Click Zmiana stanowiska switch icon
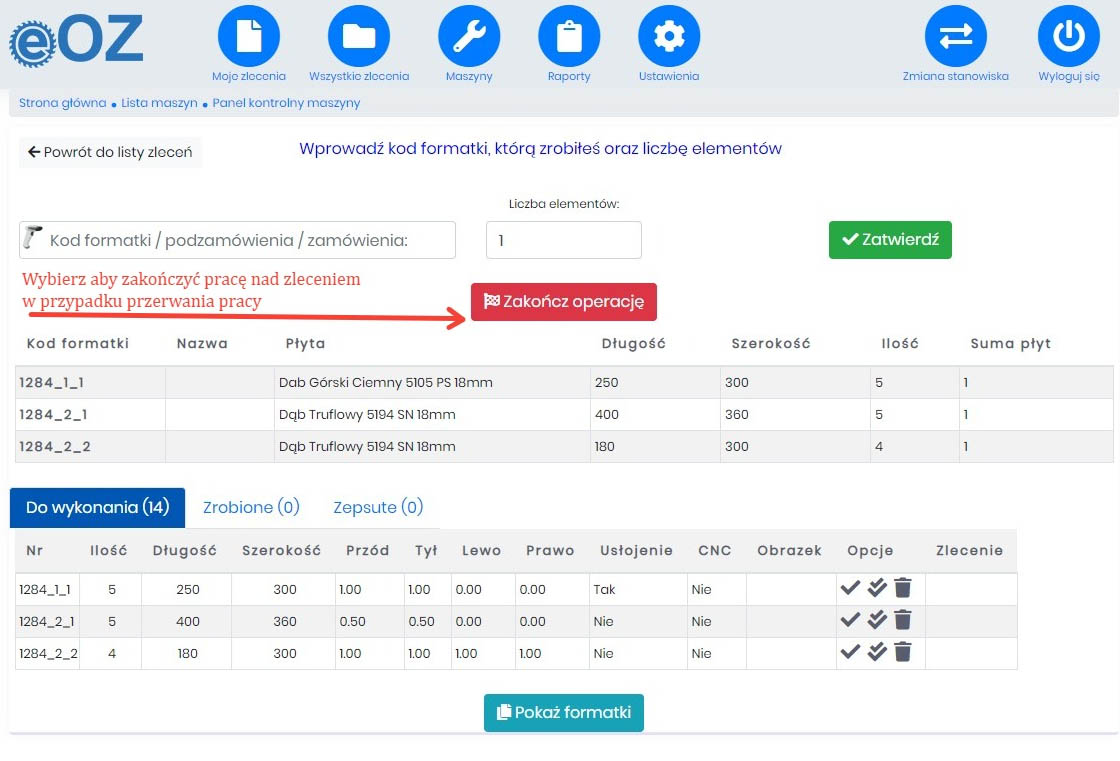 955,37
